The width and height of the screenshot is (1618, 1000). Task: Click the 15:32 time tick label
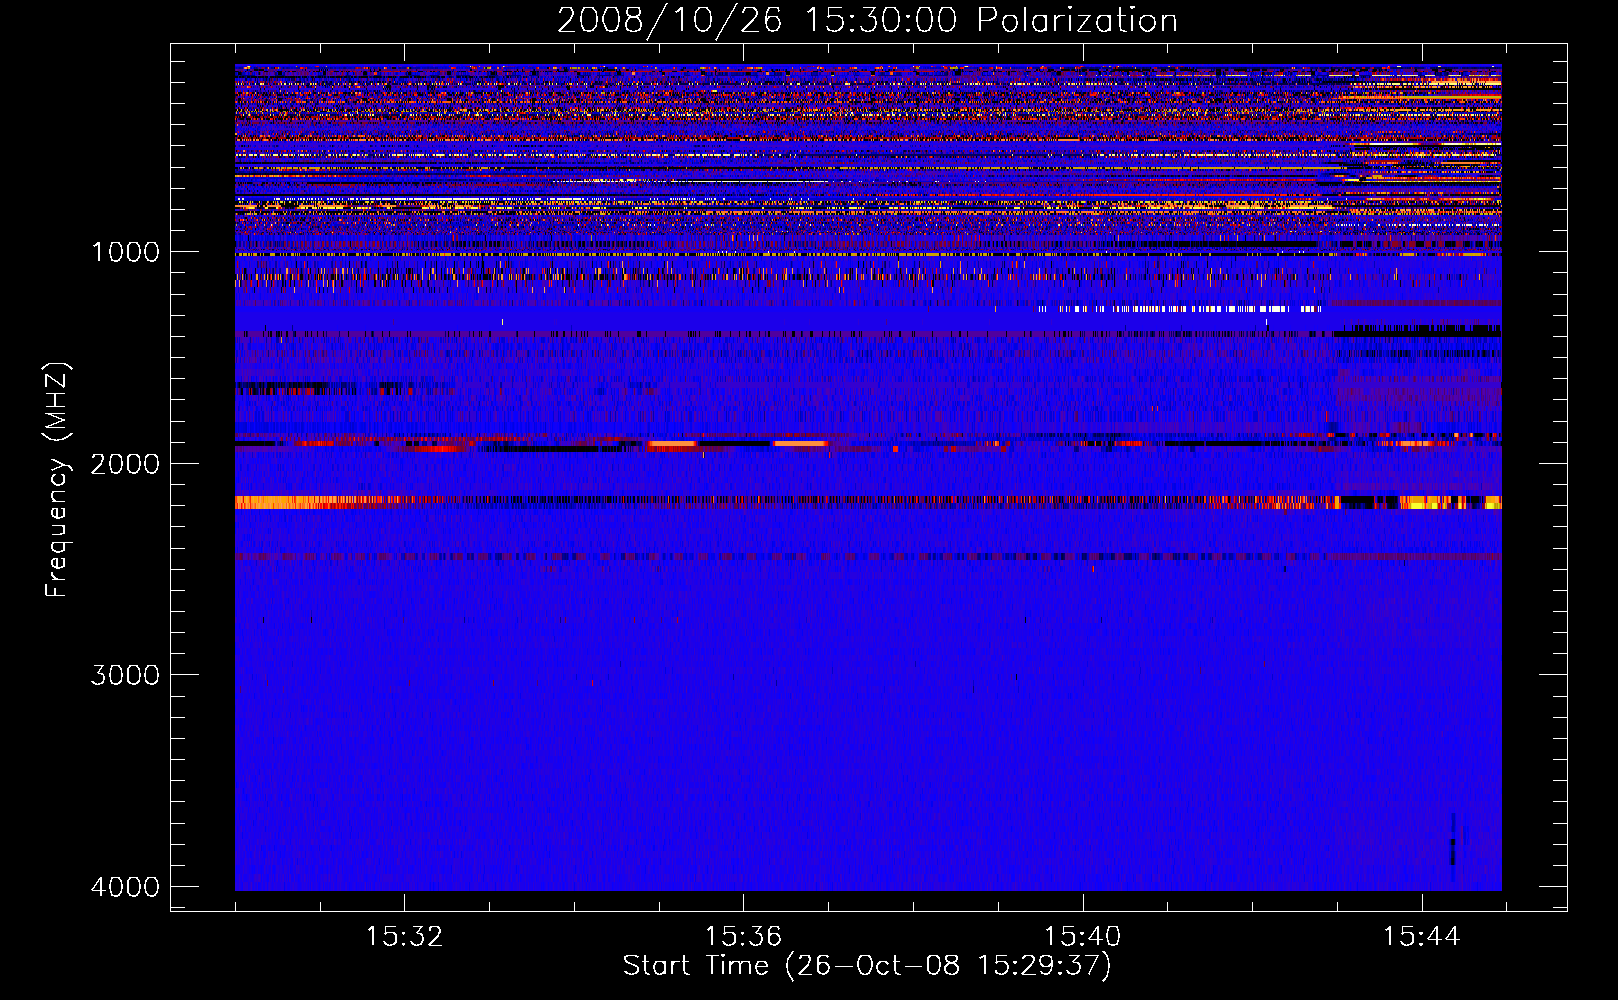point(404,937)
